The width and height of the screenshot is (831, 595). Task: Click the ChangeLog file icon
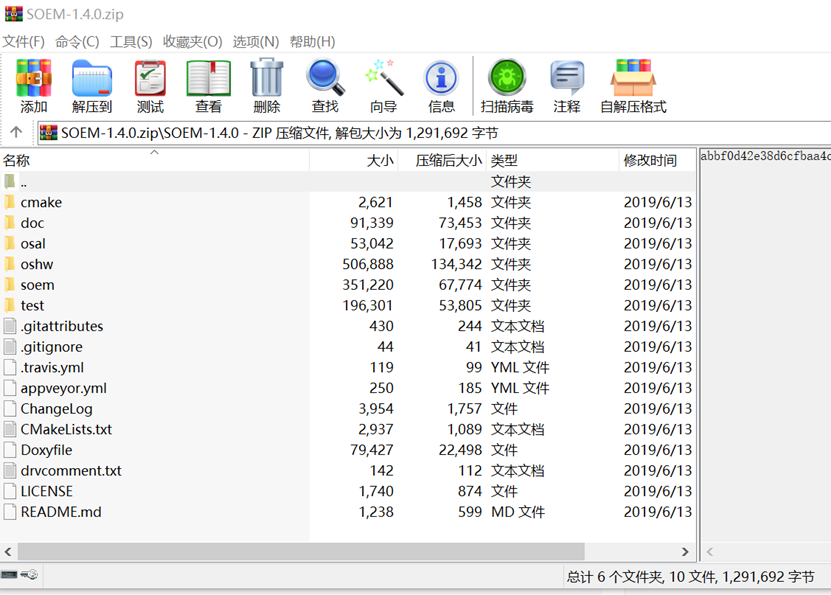(x=10, y=408)
